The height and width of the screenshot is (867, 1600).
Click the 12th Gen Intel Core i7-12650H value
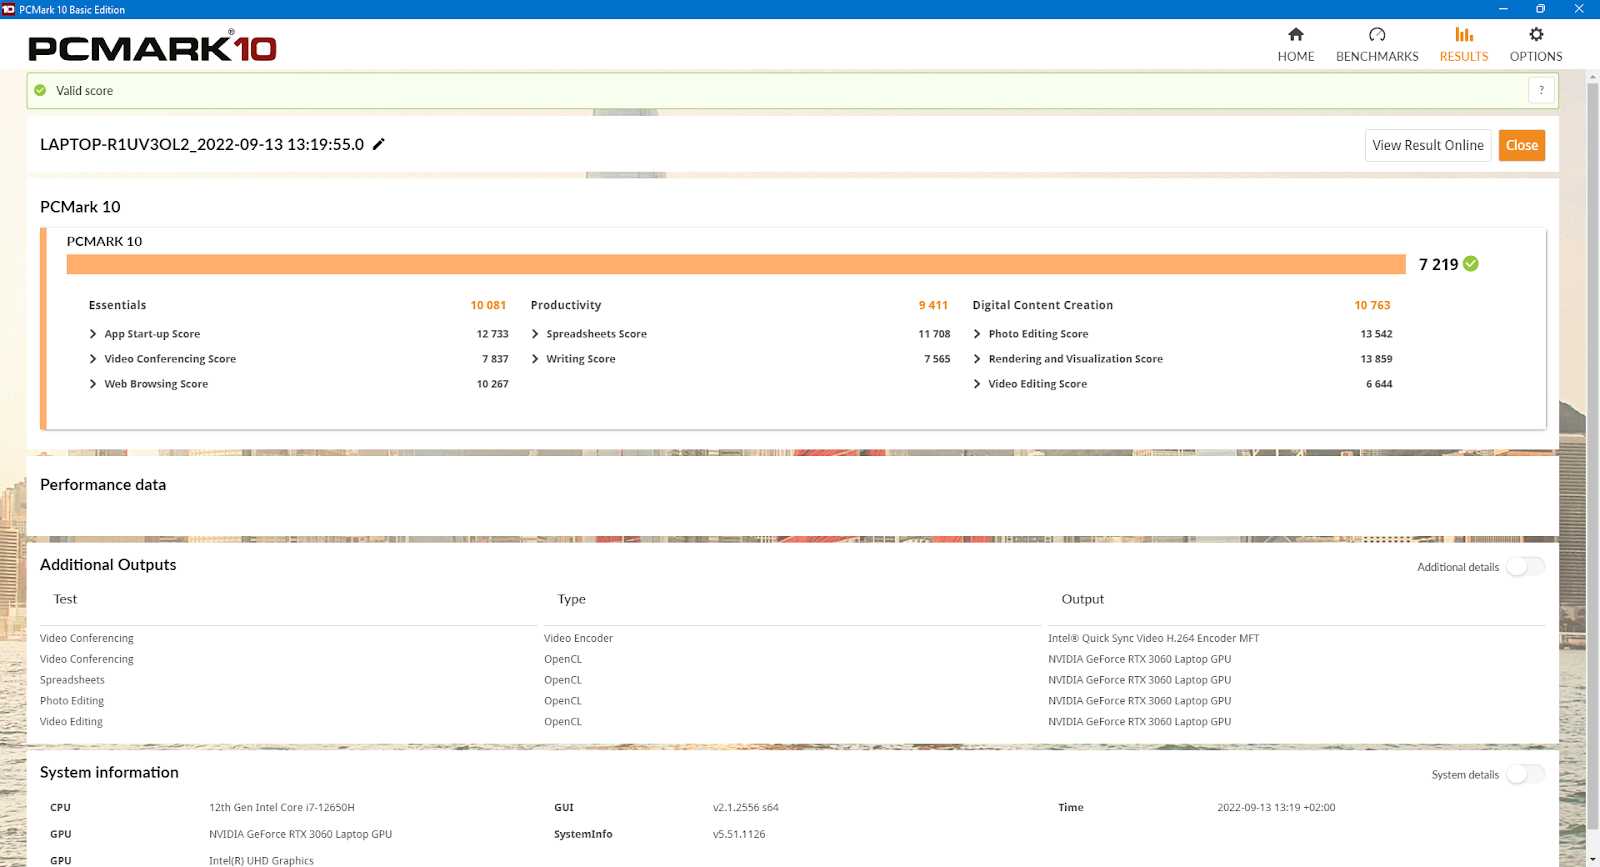pos(282,808)
